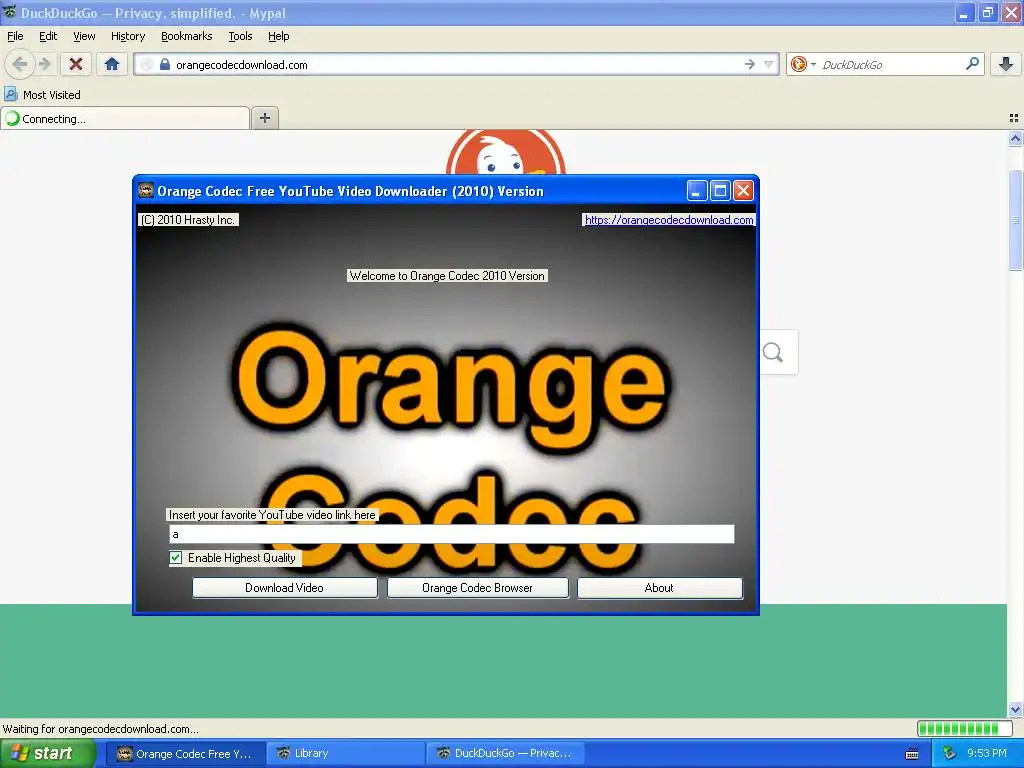Open the orangecodecdownload.com link in dialog
Image resolution: width=1024 pixels, height=768 pixels.
[x=669, y=220]
